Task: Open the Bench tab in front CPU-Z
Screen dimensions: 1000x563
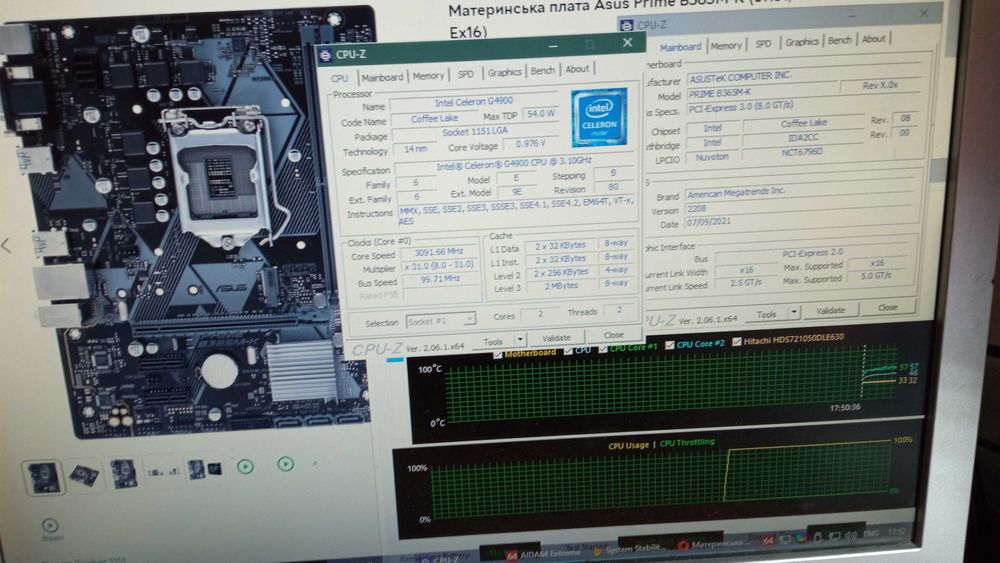Action: (543, 71)
